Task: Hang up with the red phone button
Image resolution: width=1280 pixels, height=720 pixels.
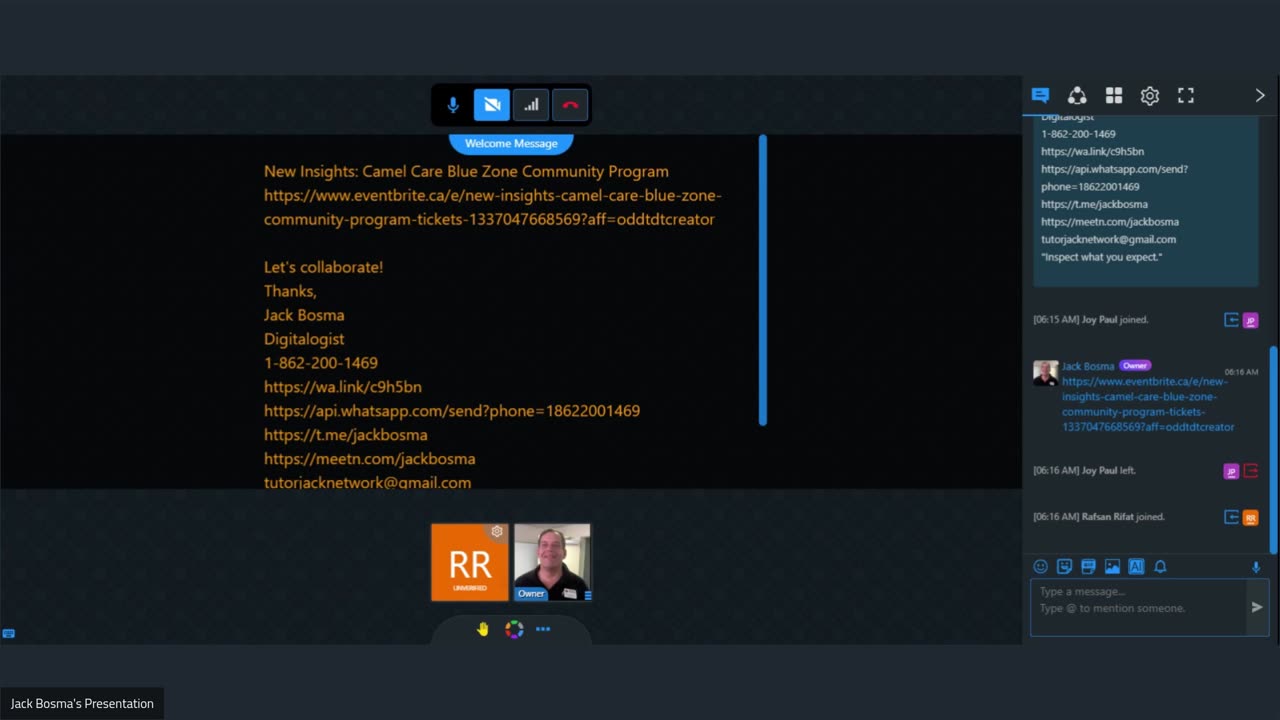Action: (570, 105)
